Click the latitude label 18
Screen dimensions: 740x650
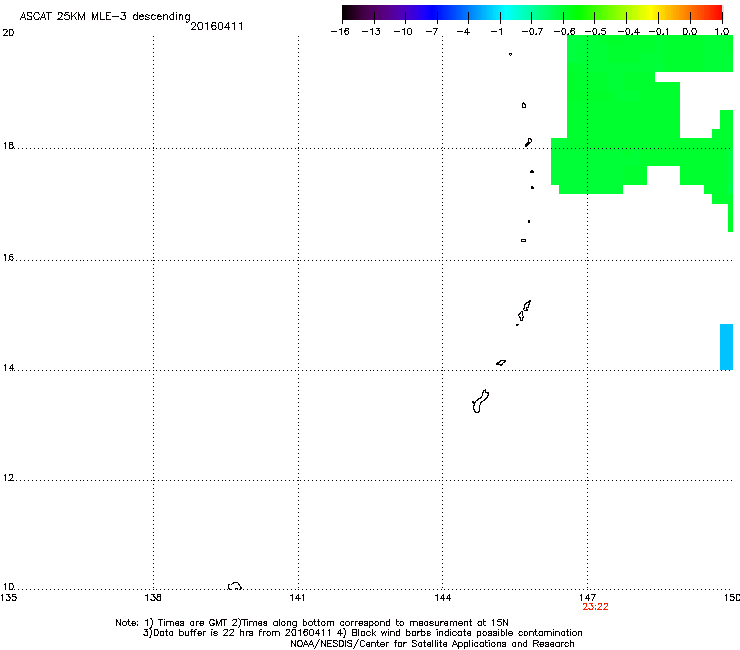click(x=8, y=145)
